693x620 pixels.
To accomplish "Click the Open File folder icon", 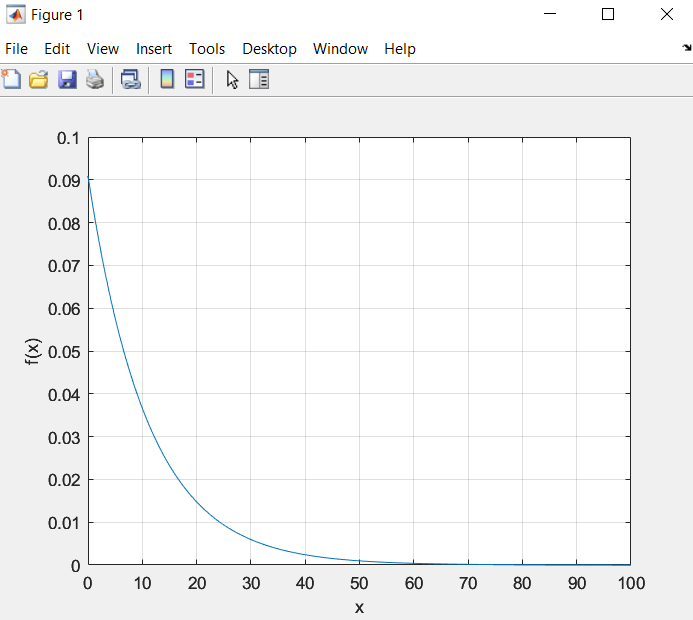I will (38, 80).
